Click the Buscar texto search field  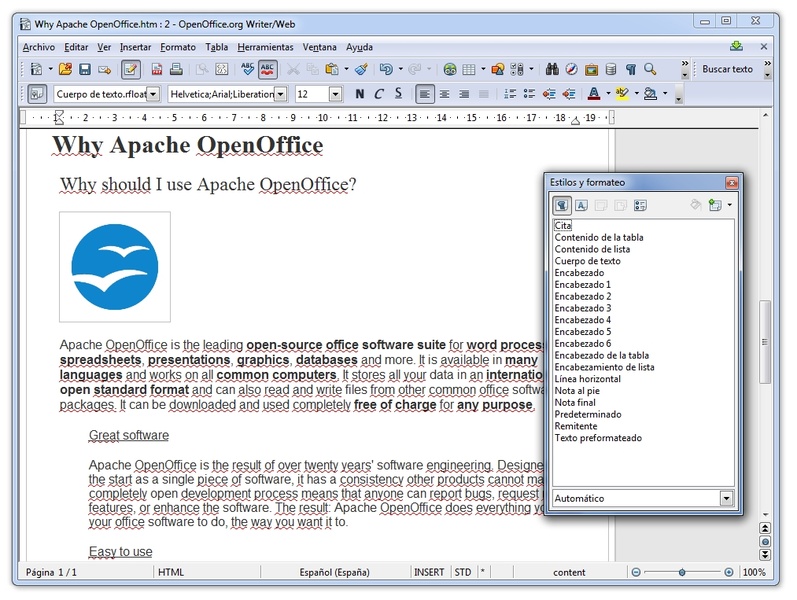click(x=727, y=69)
